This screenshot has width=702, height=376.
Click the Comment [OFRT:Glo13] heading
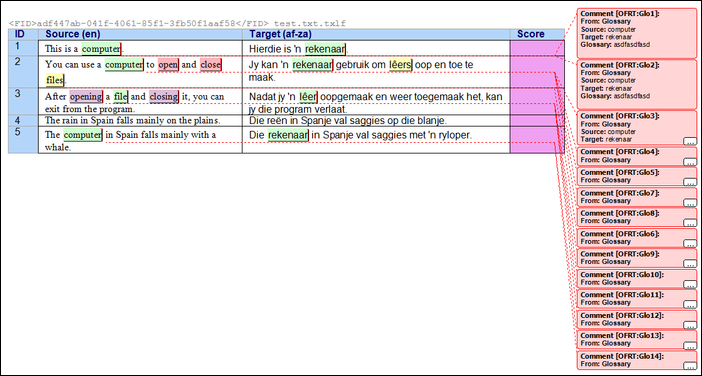pos(622,336)
